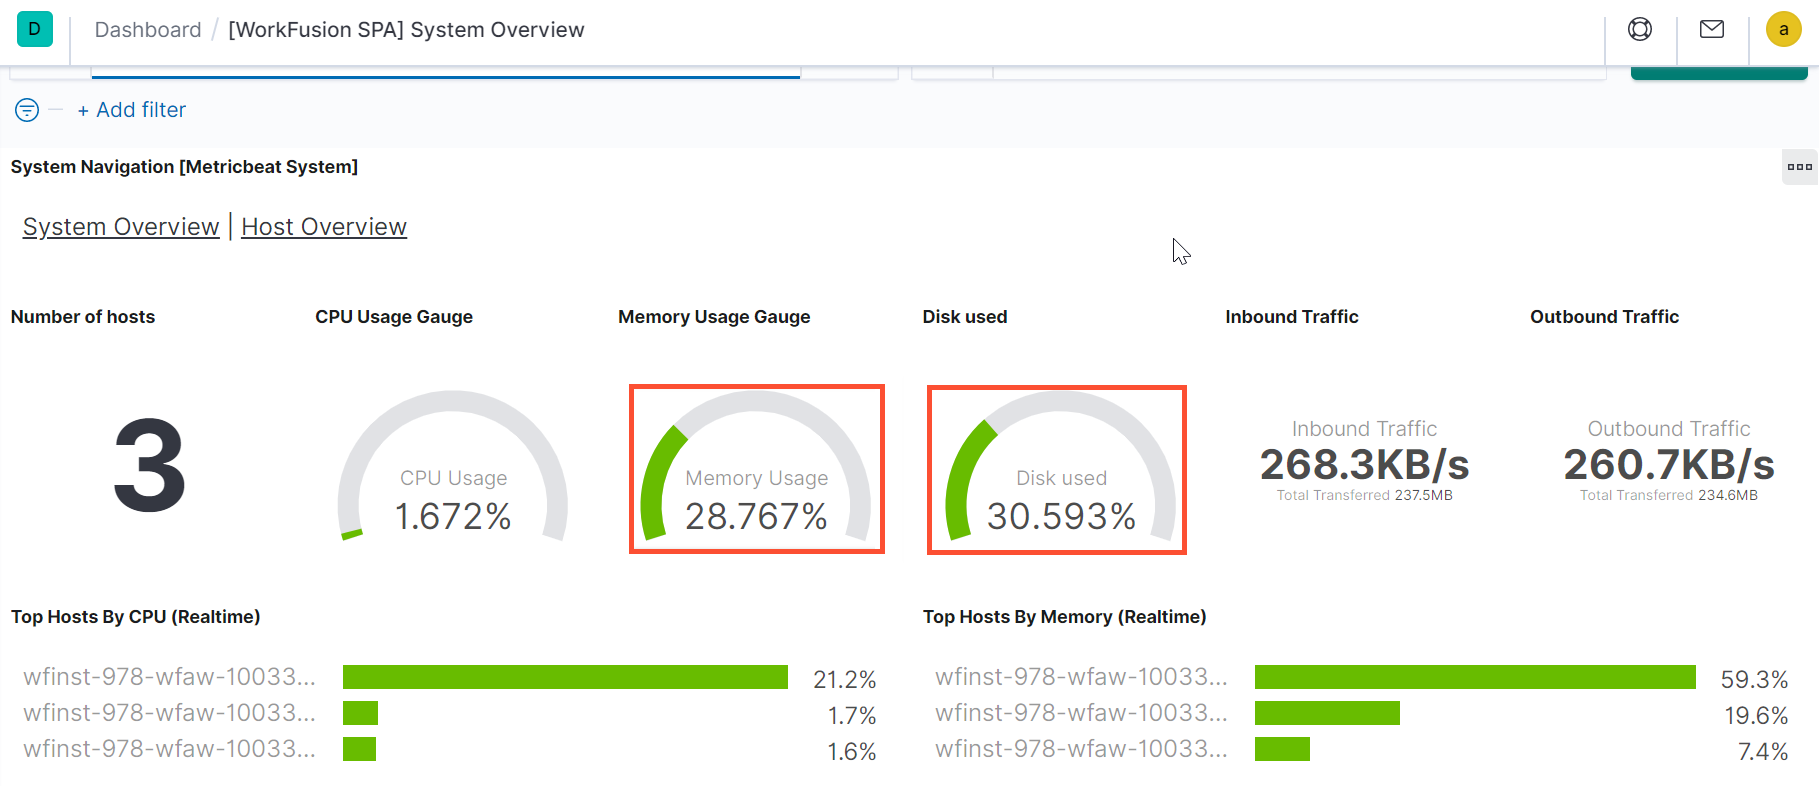Open the filter options icon
Screen dimensions: 1819x786
click(x=27, y=110)
